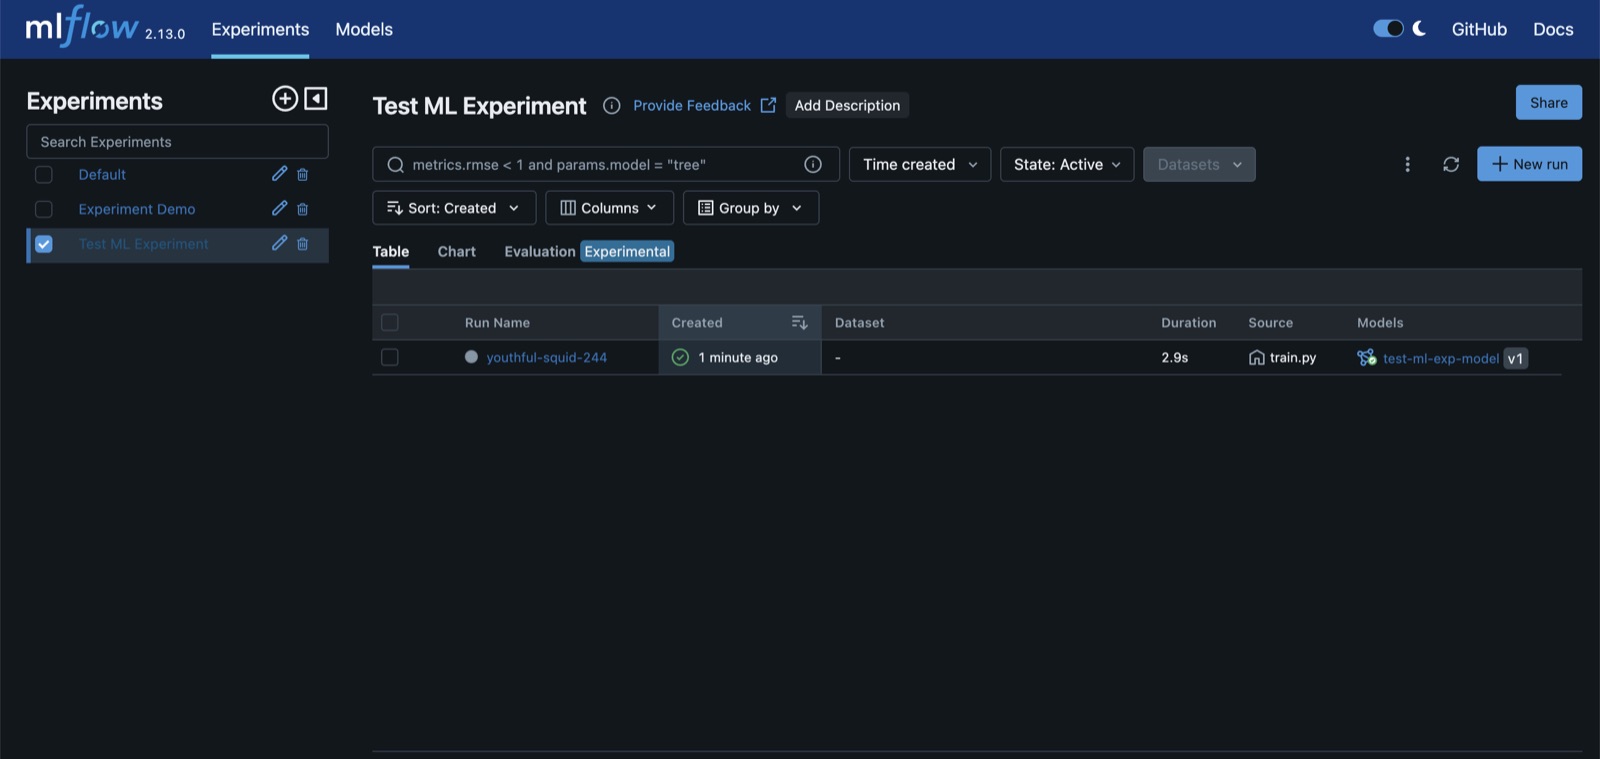Click the New run button
Viewport: 1600px width, 759px height.
(1529, 164)
